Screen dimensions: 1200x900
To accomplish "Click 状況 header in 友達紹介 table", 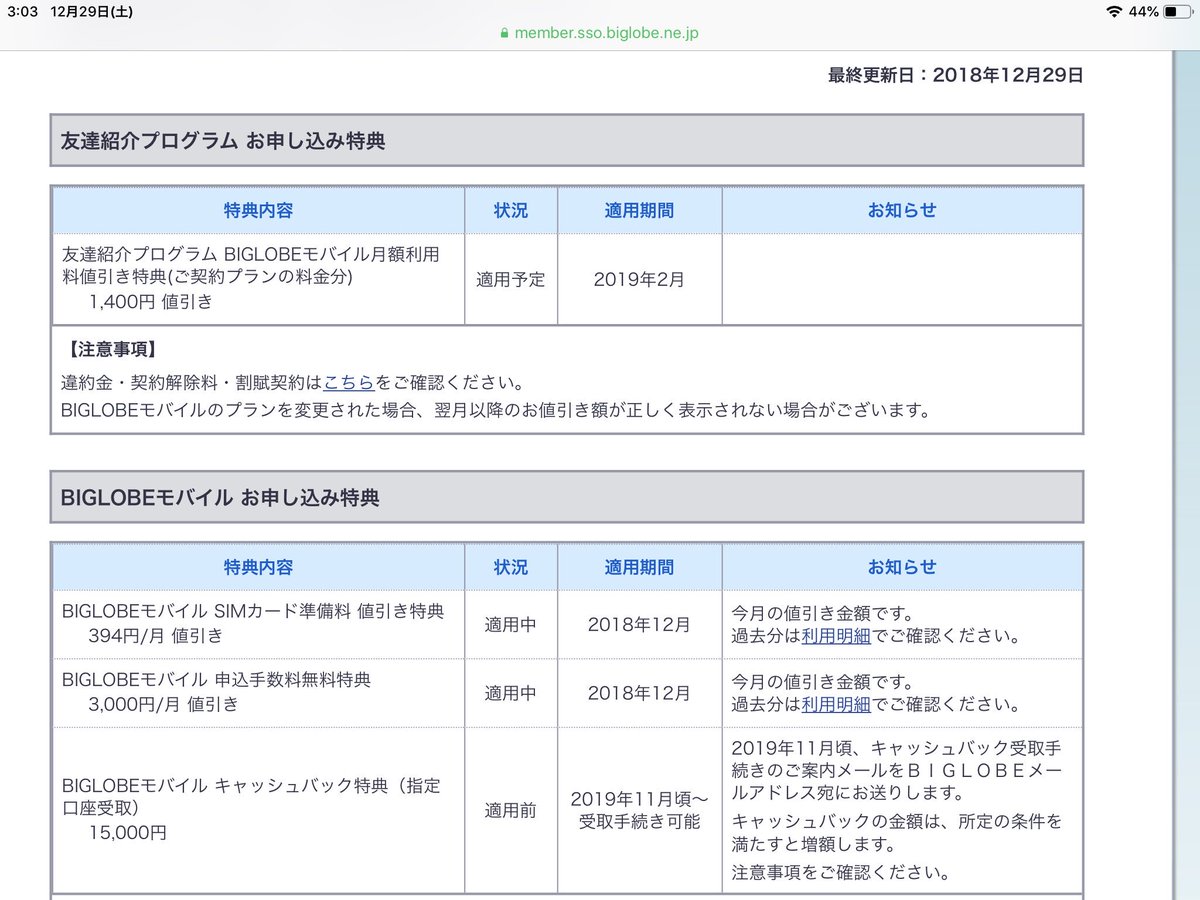I will click(x=511, y=210).
